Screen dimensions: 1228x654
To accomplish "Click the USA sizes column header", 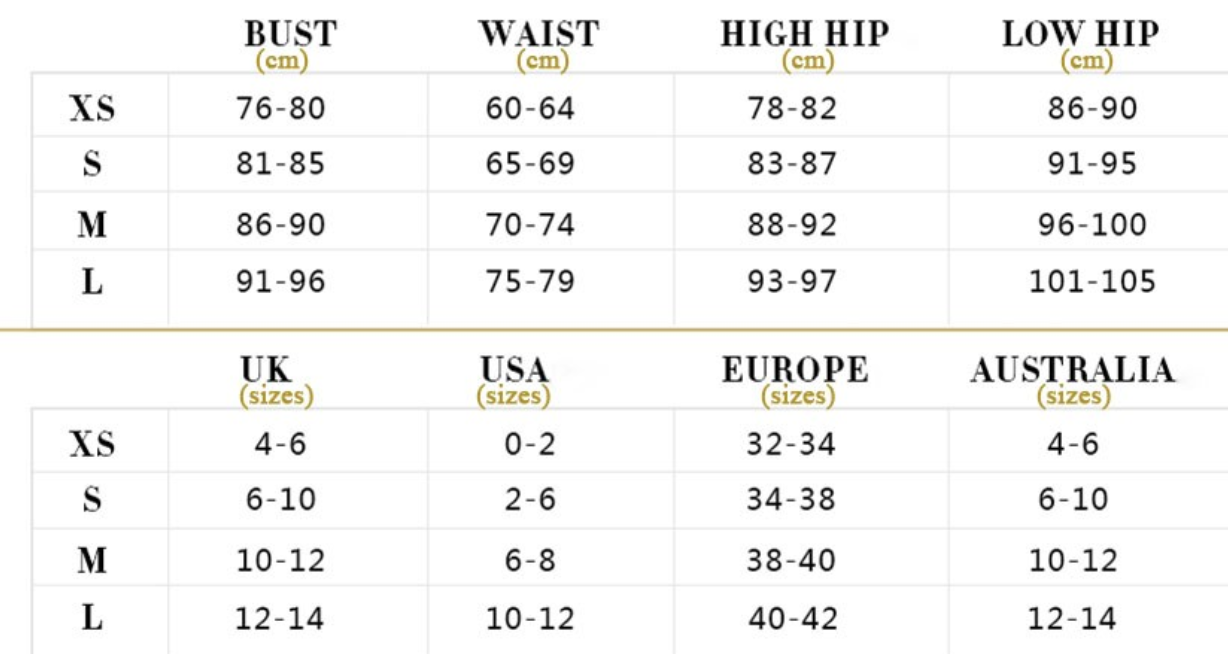I will 514,371.
